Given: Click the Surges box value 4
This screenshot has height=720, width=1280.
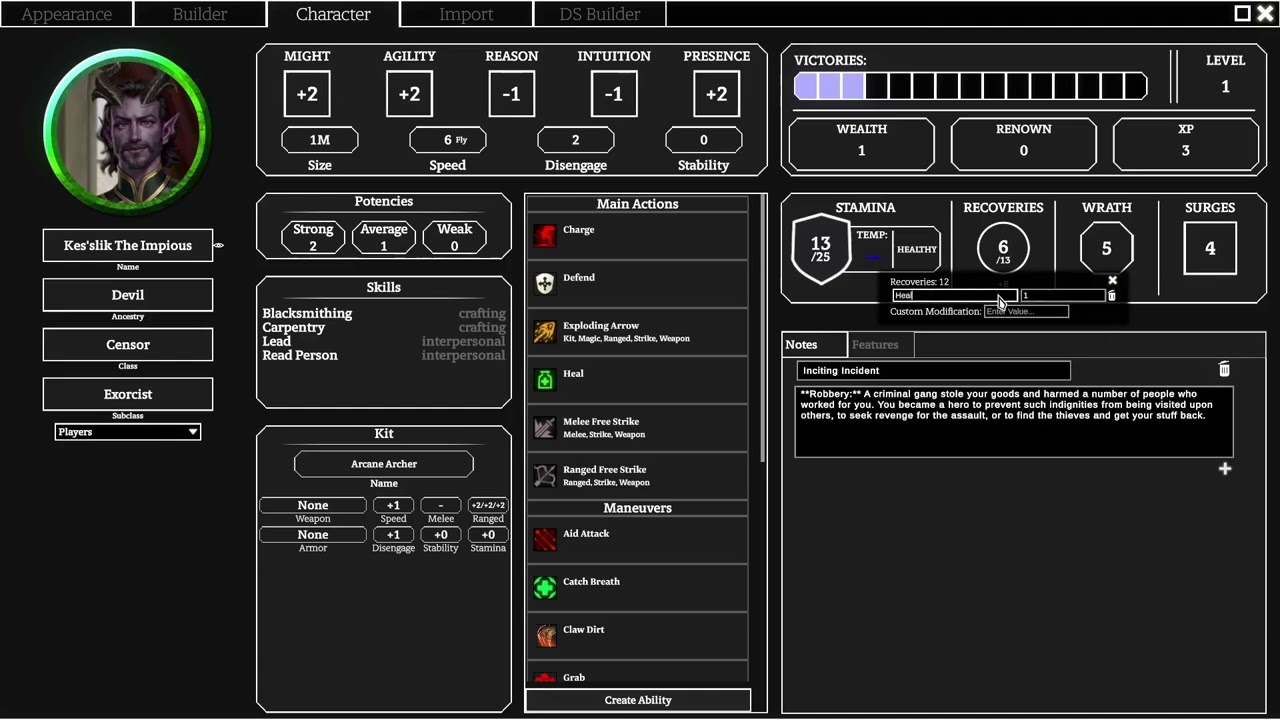Looking at the screenshot, I should tap(1210, 248).
